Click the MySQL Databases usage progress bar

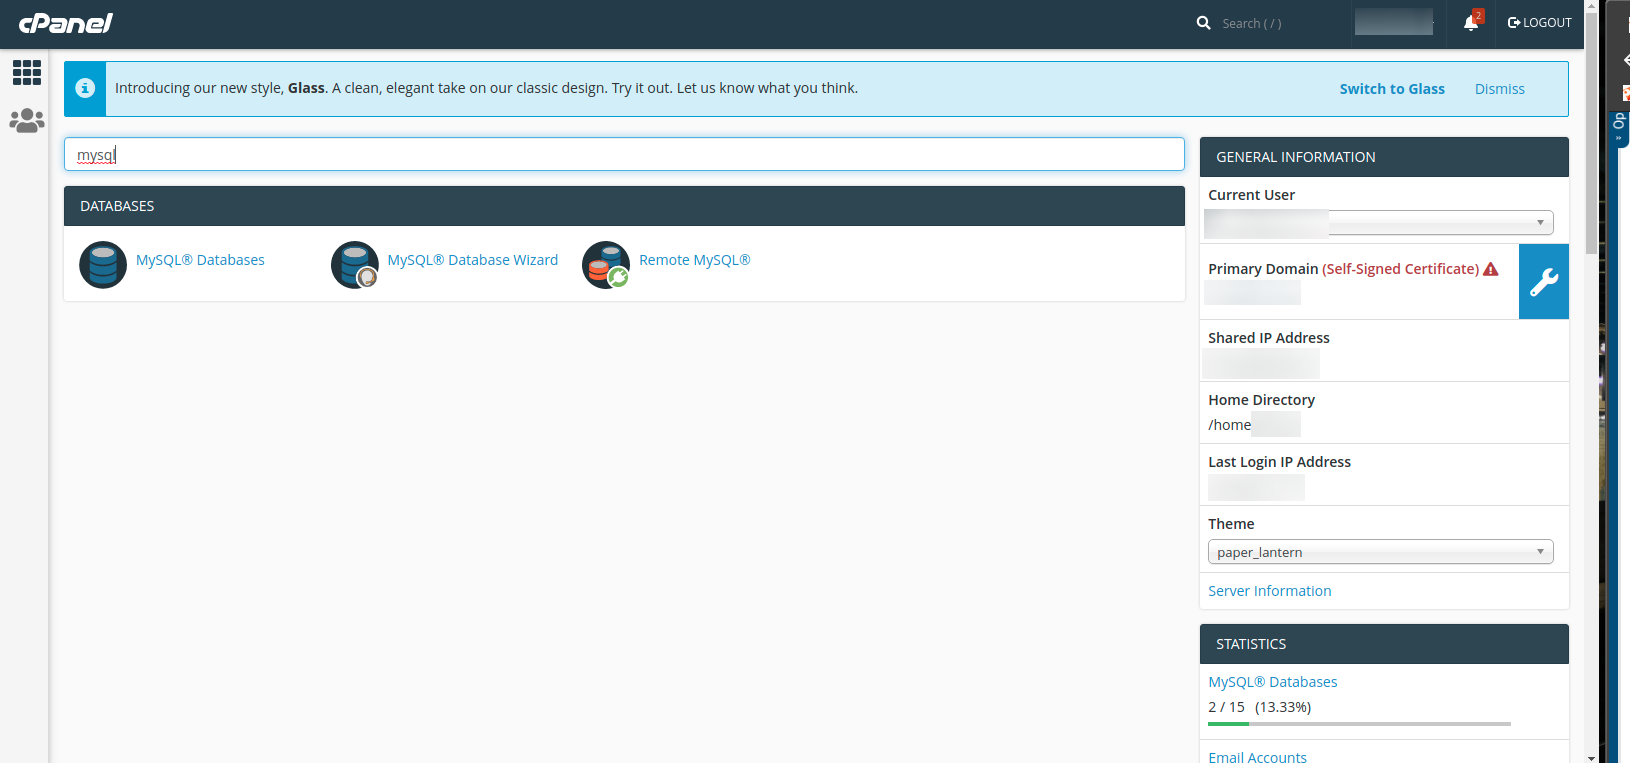pyautogui.click(x=1359, y=723)
